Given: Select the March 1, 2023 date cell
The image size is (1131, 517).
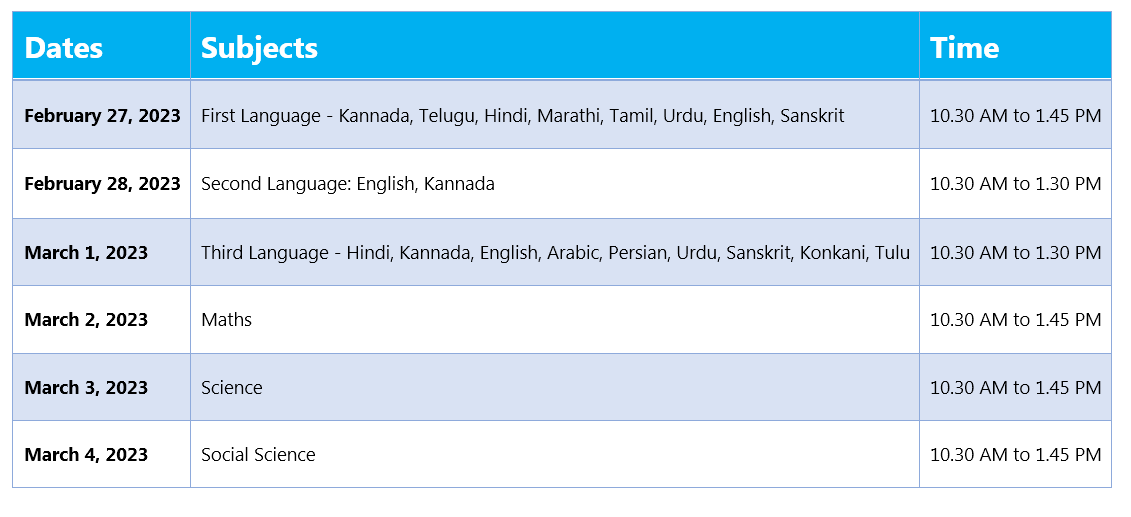Looking at the screenshot, I should point(102,252).
